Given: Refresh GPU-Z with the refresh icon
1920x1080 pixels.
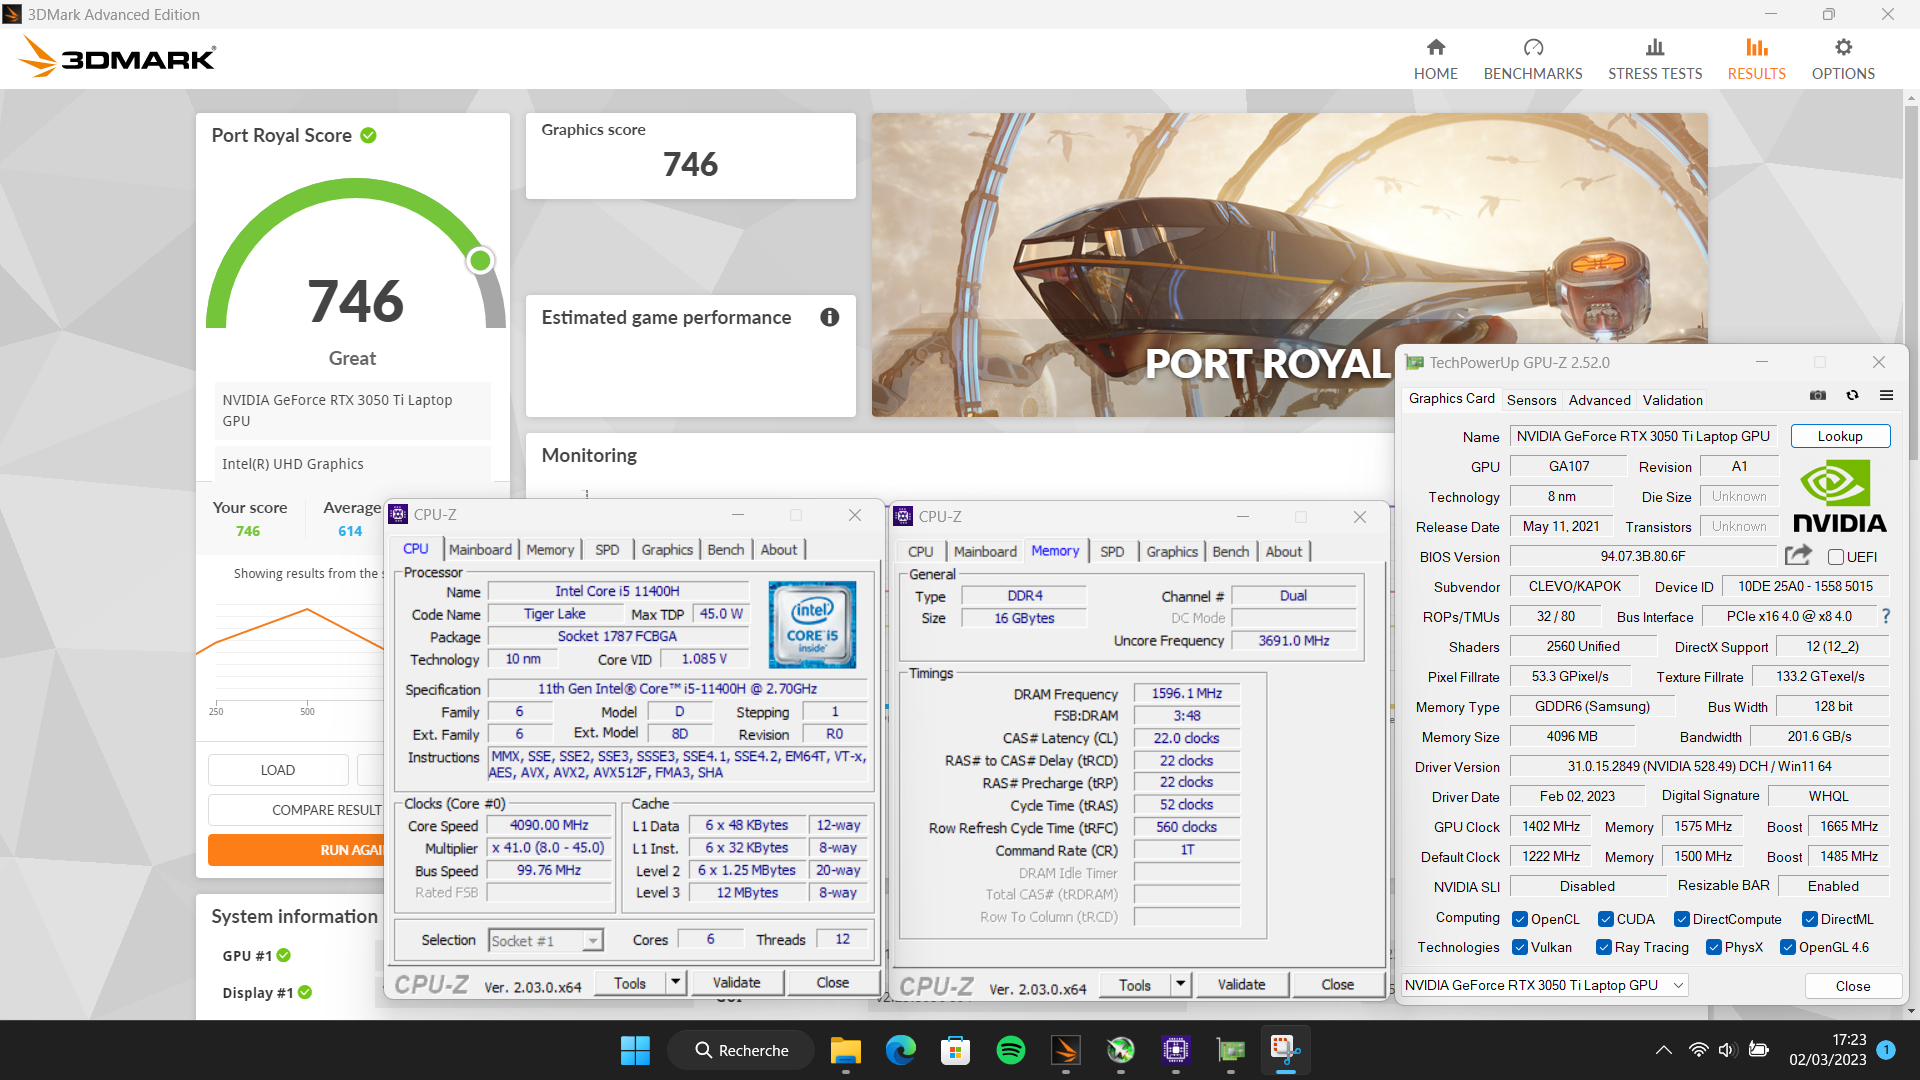Looking at the screenshot, I should [x=1852, y=395].
